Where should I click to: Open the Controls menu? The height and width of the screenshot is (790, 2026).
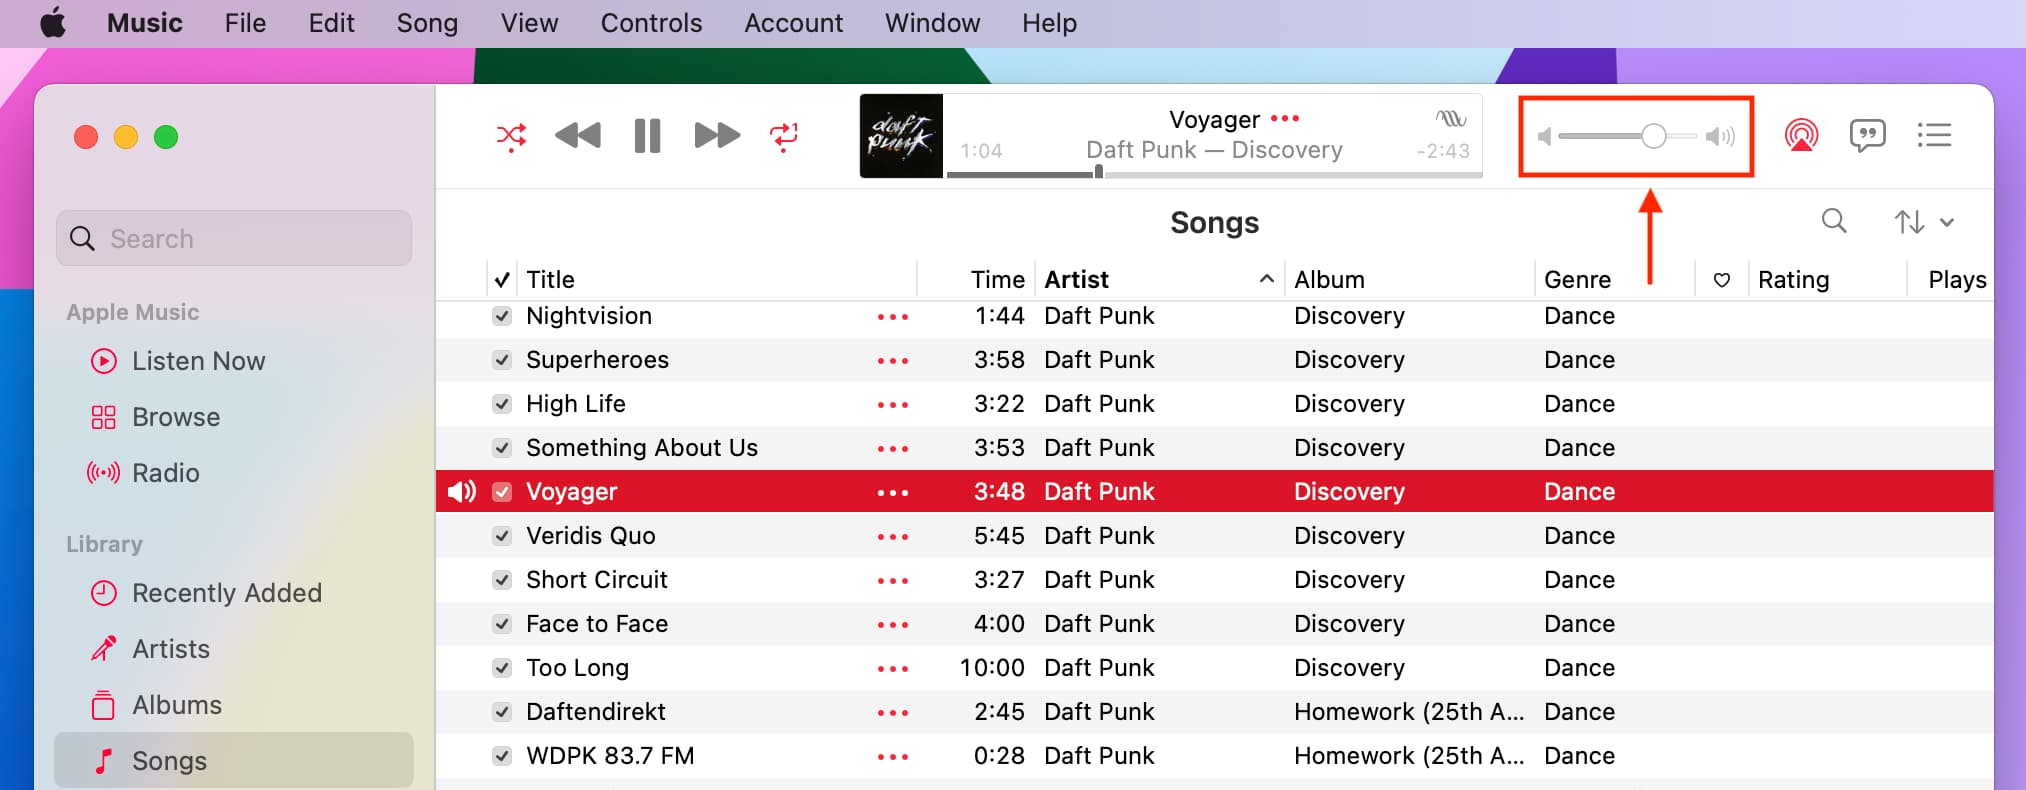[x=651, y=23]
